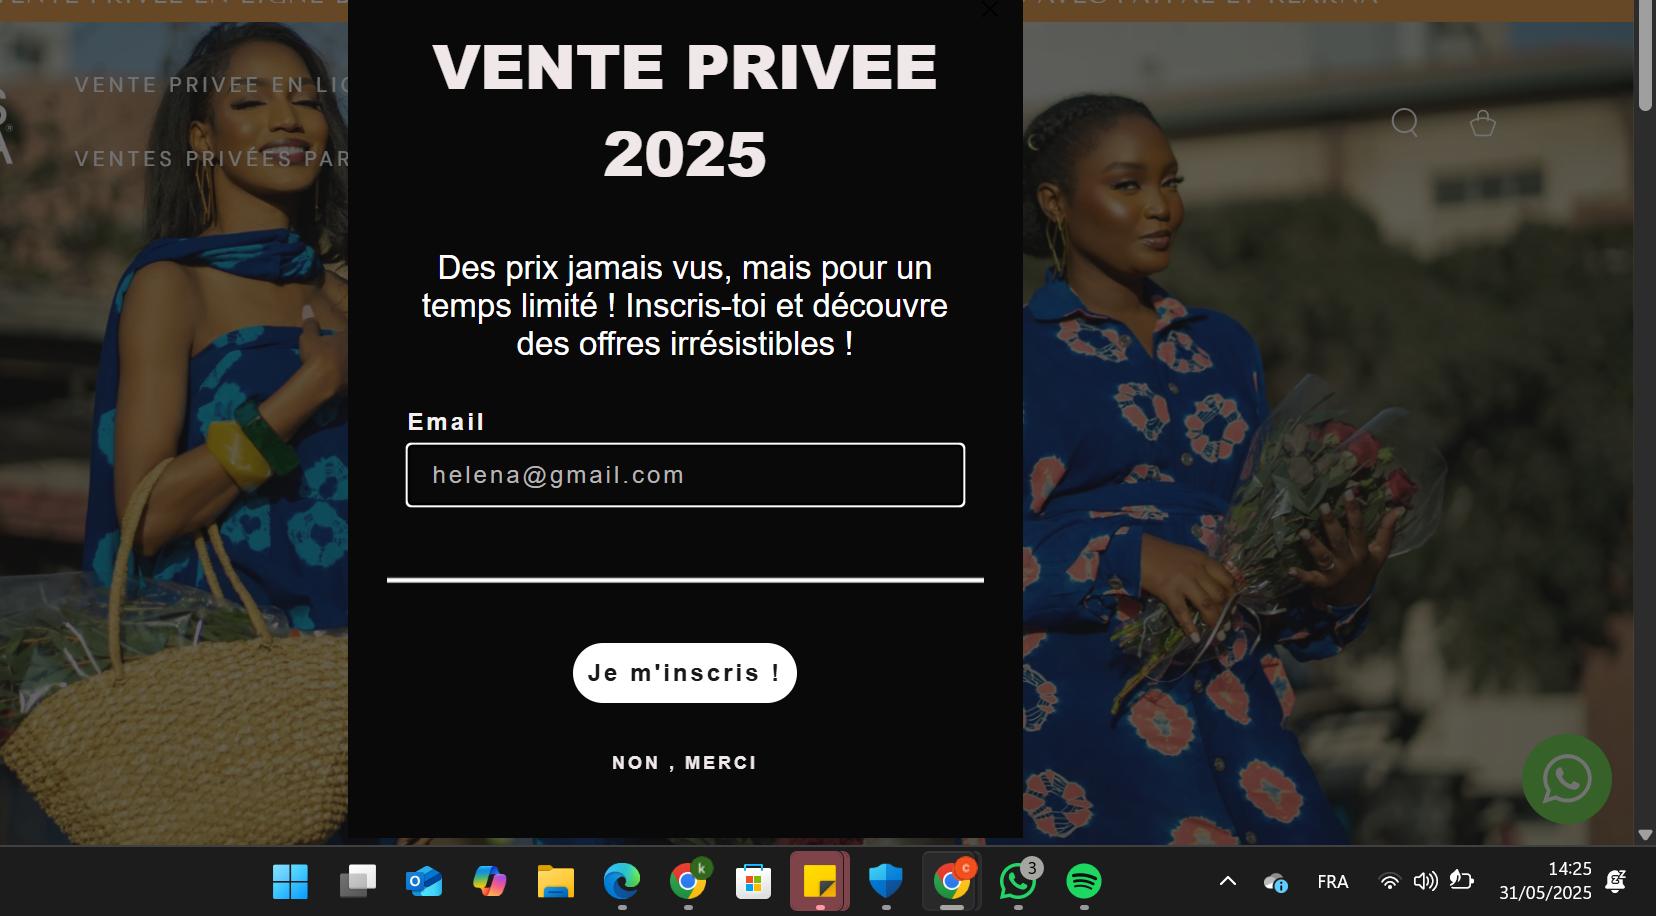Click the Email input field
1656x916 pixels.
(x=685, y=475)
